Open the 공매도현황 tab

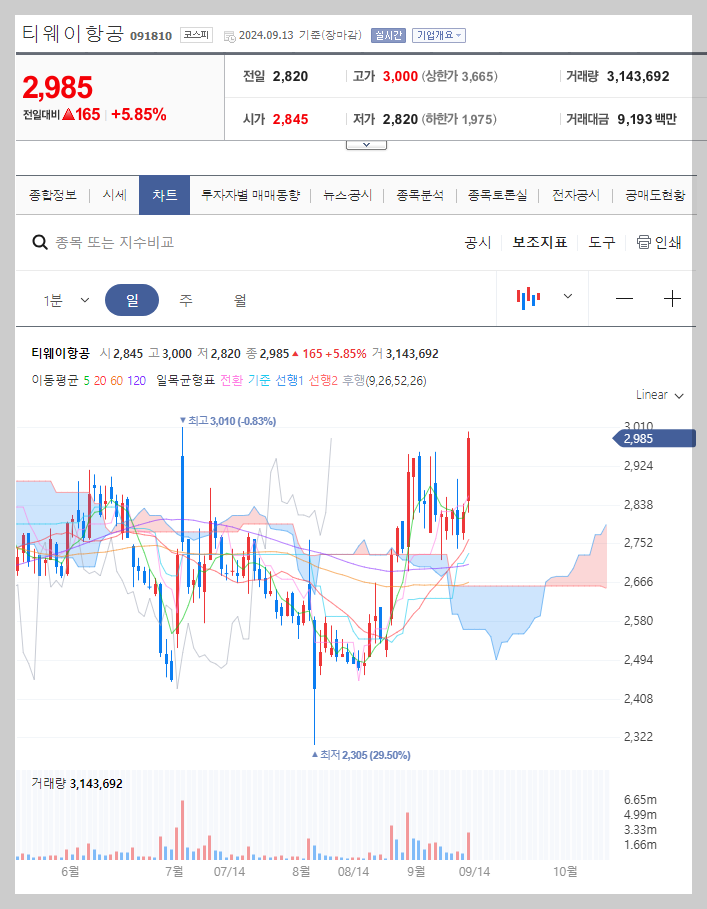[x=655, y=195]
